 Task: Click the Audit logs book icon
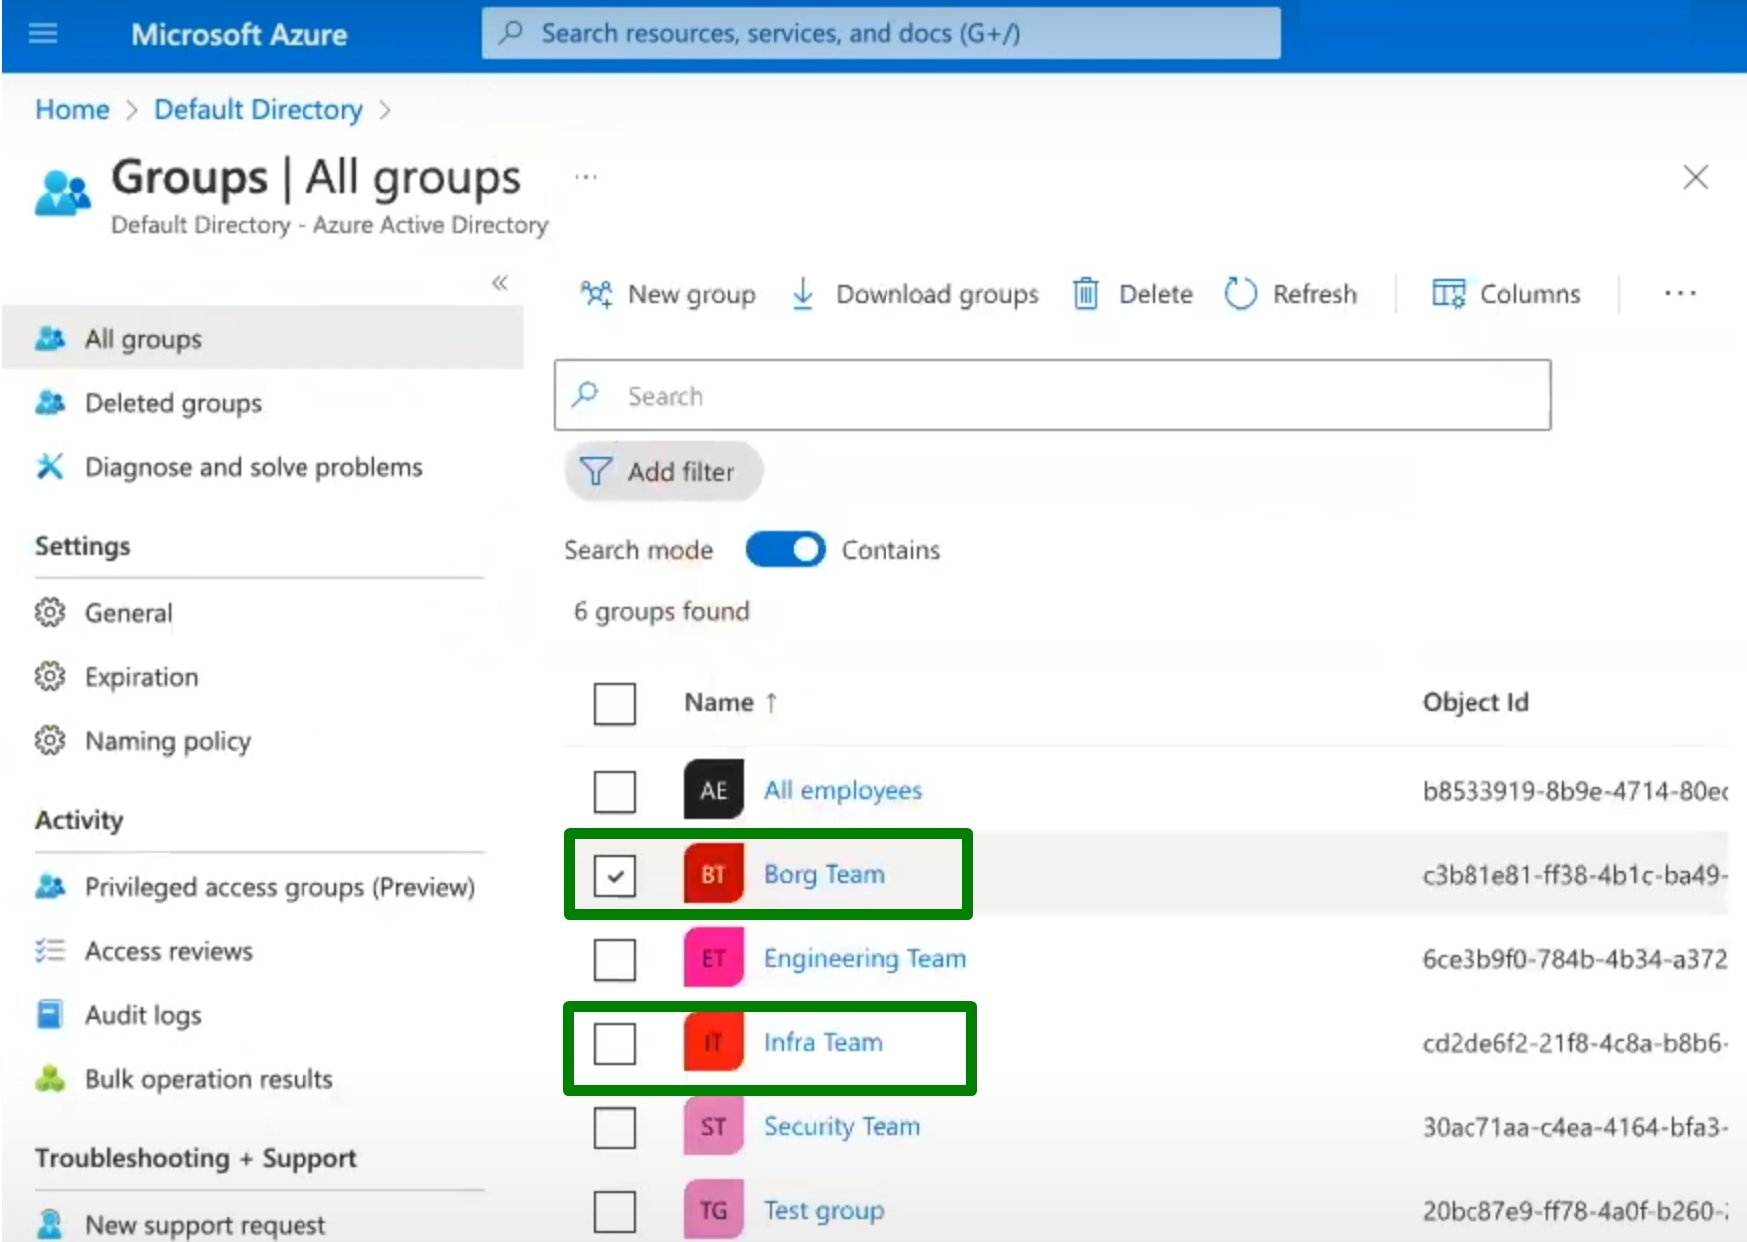click(49, 1014)
